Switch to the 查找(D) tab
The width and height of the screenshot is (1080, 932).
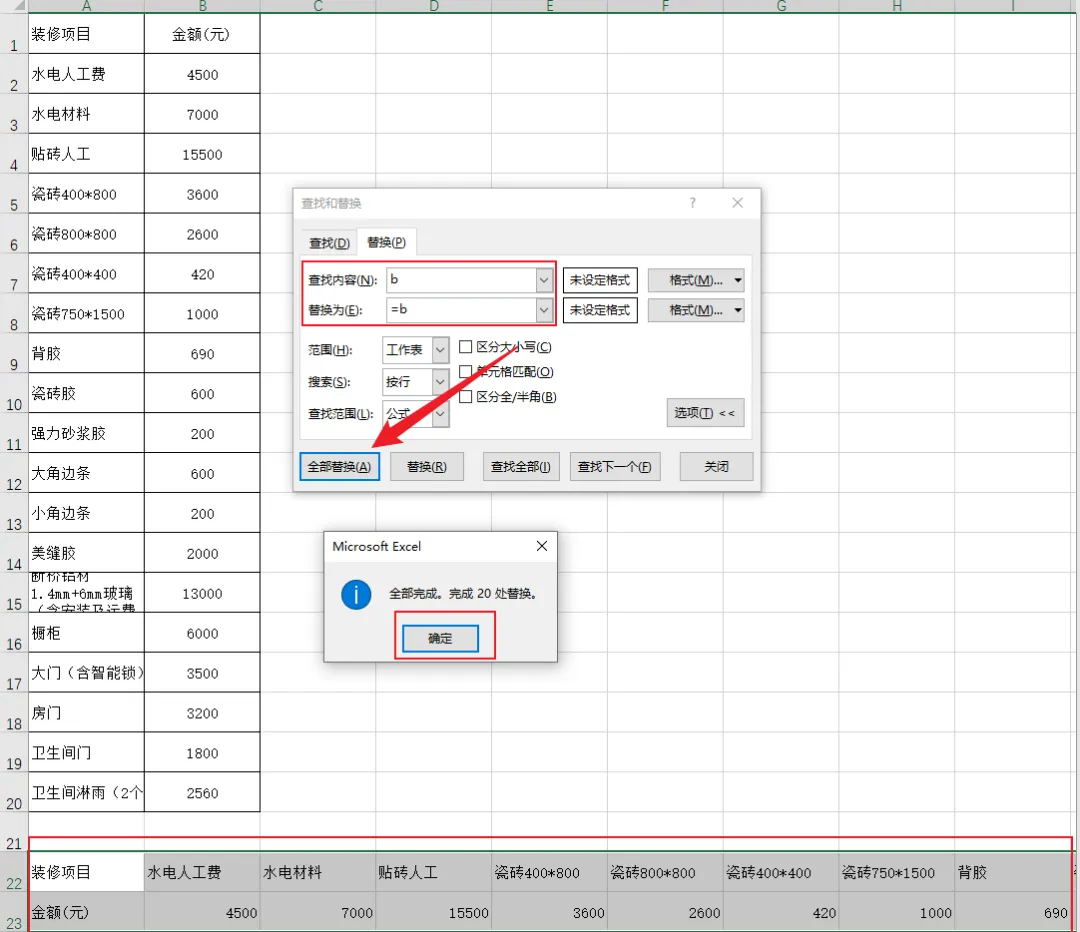(329, 243)
